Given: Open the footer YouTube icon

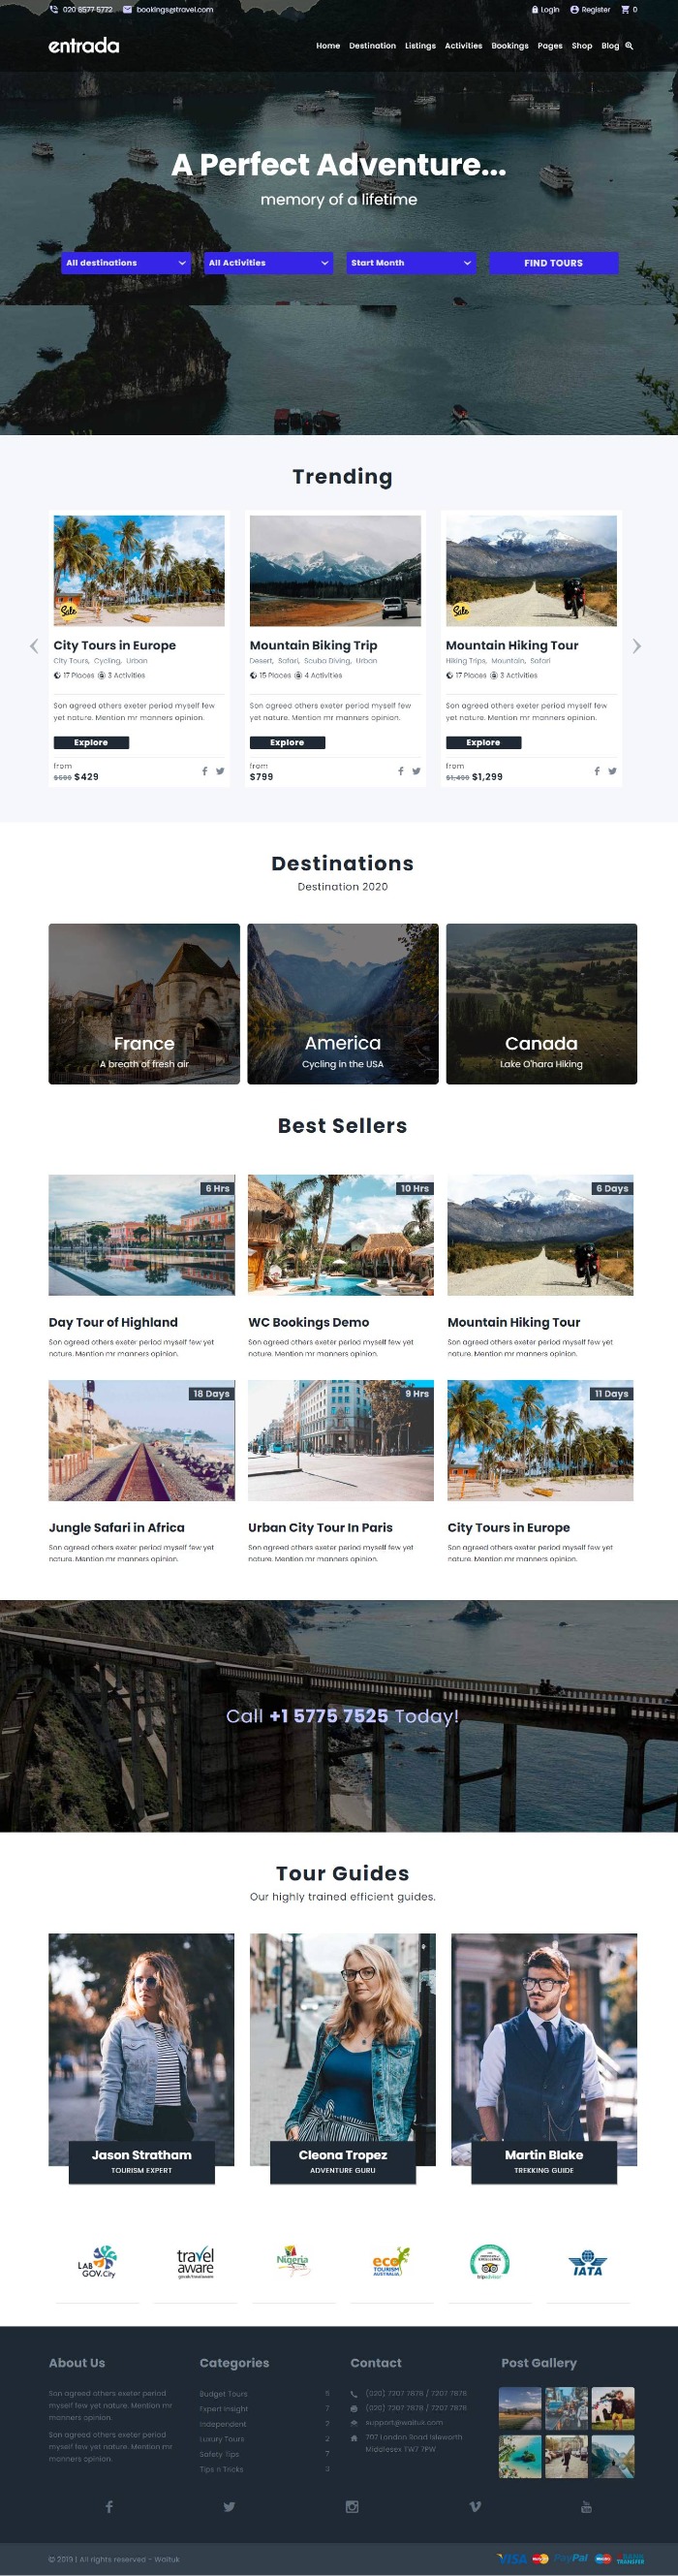Looking at the screenshot, I should (586, 2506).
